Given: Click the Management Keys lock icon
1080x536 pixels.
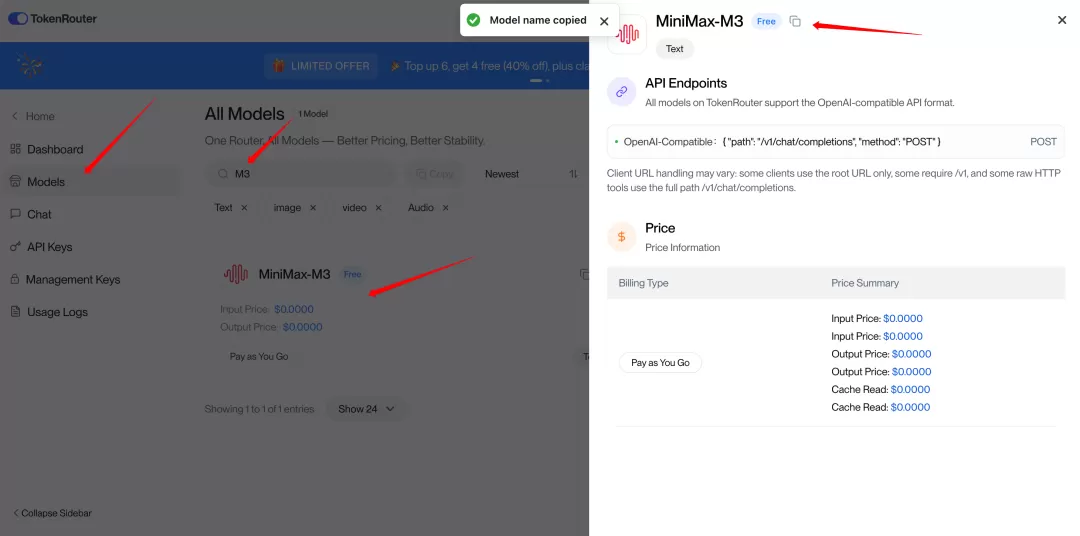Looking at the screenshot, I should point(15,279).
